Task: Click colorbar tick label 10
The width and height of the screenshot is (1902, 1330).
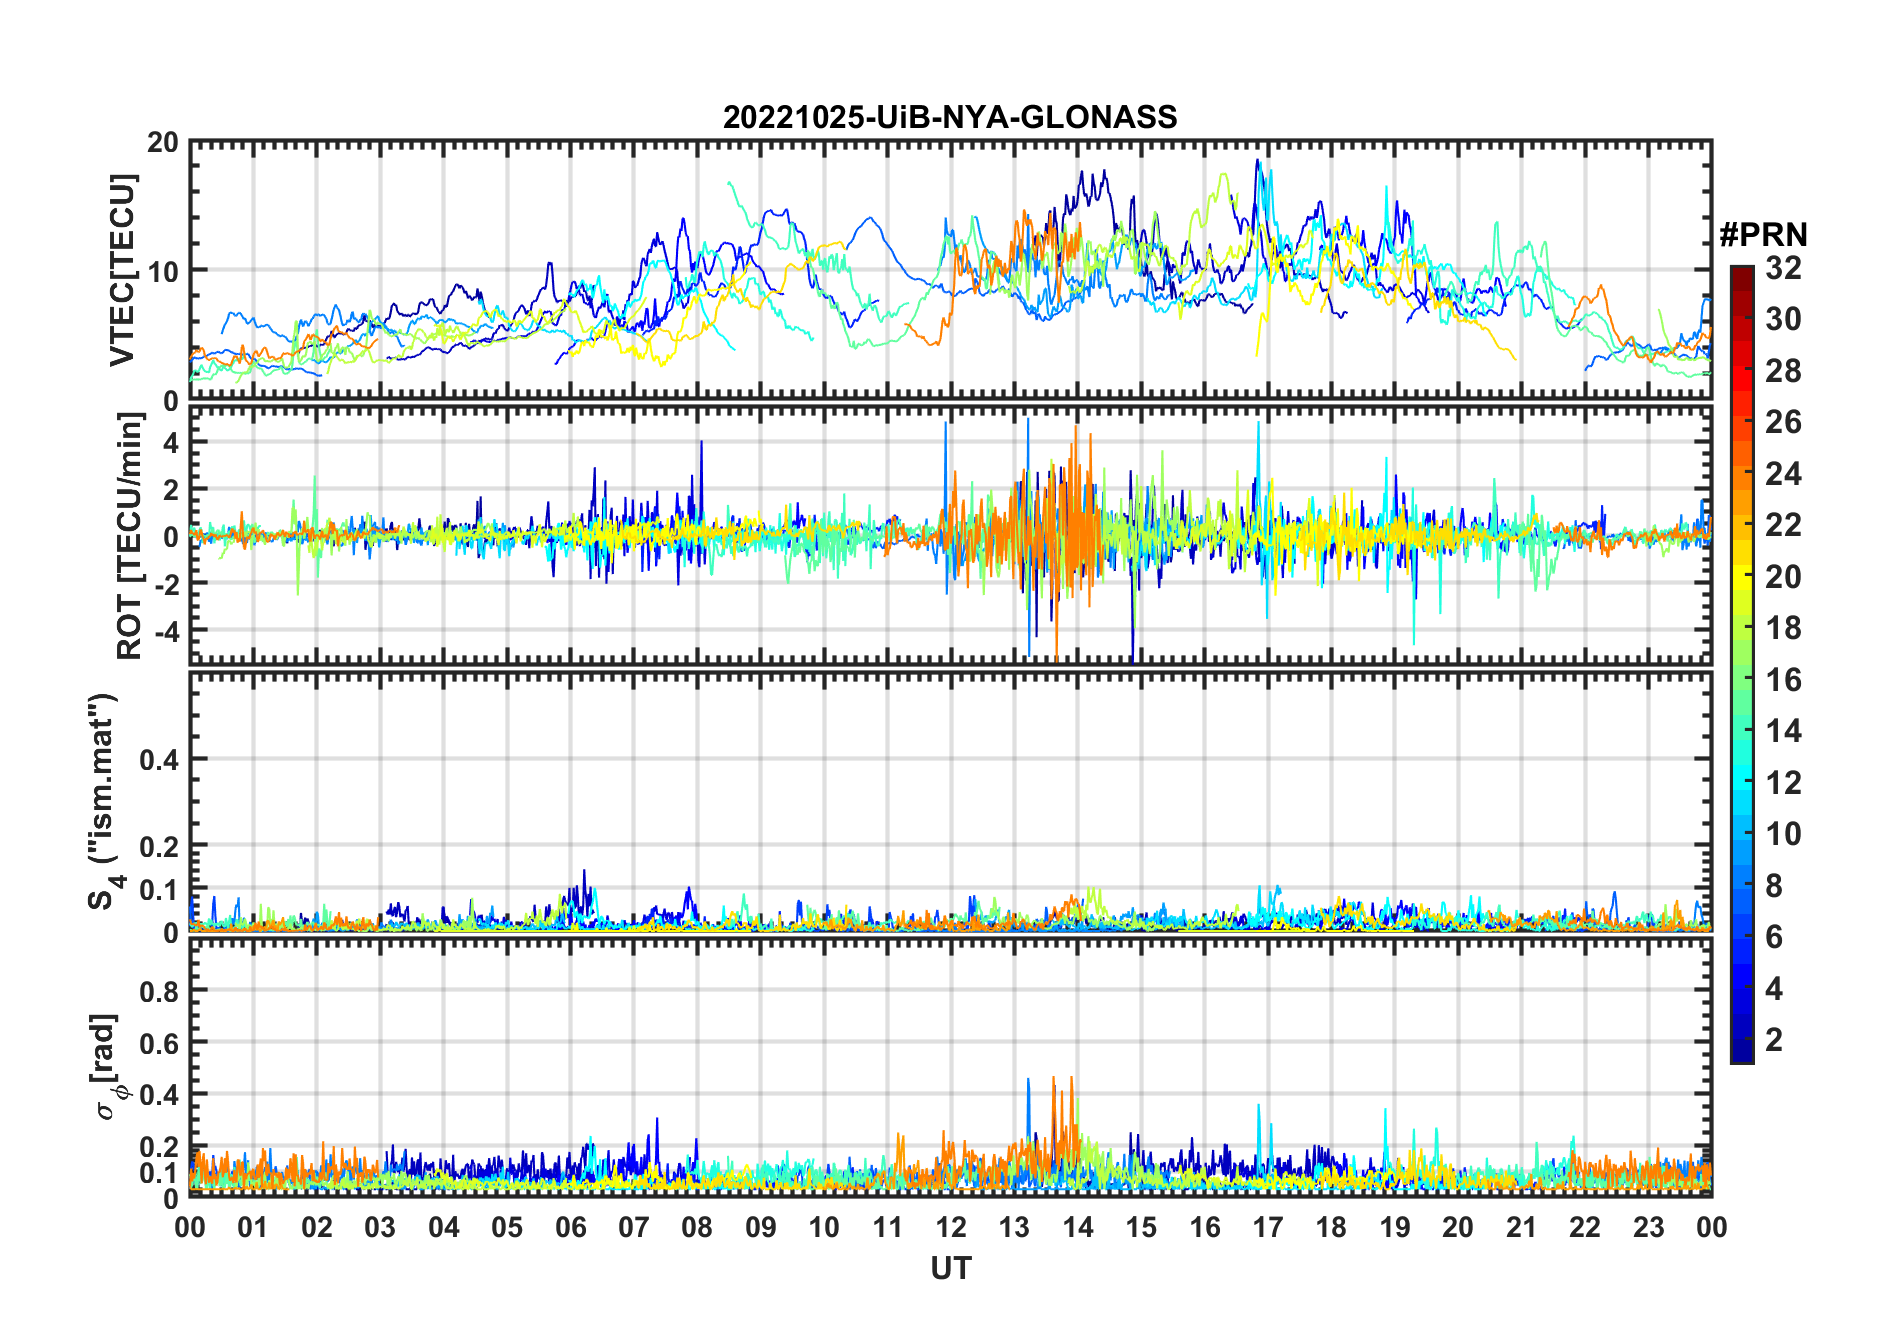Action: pyautogui.click(x=1783, y=833)
